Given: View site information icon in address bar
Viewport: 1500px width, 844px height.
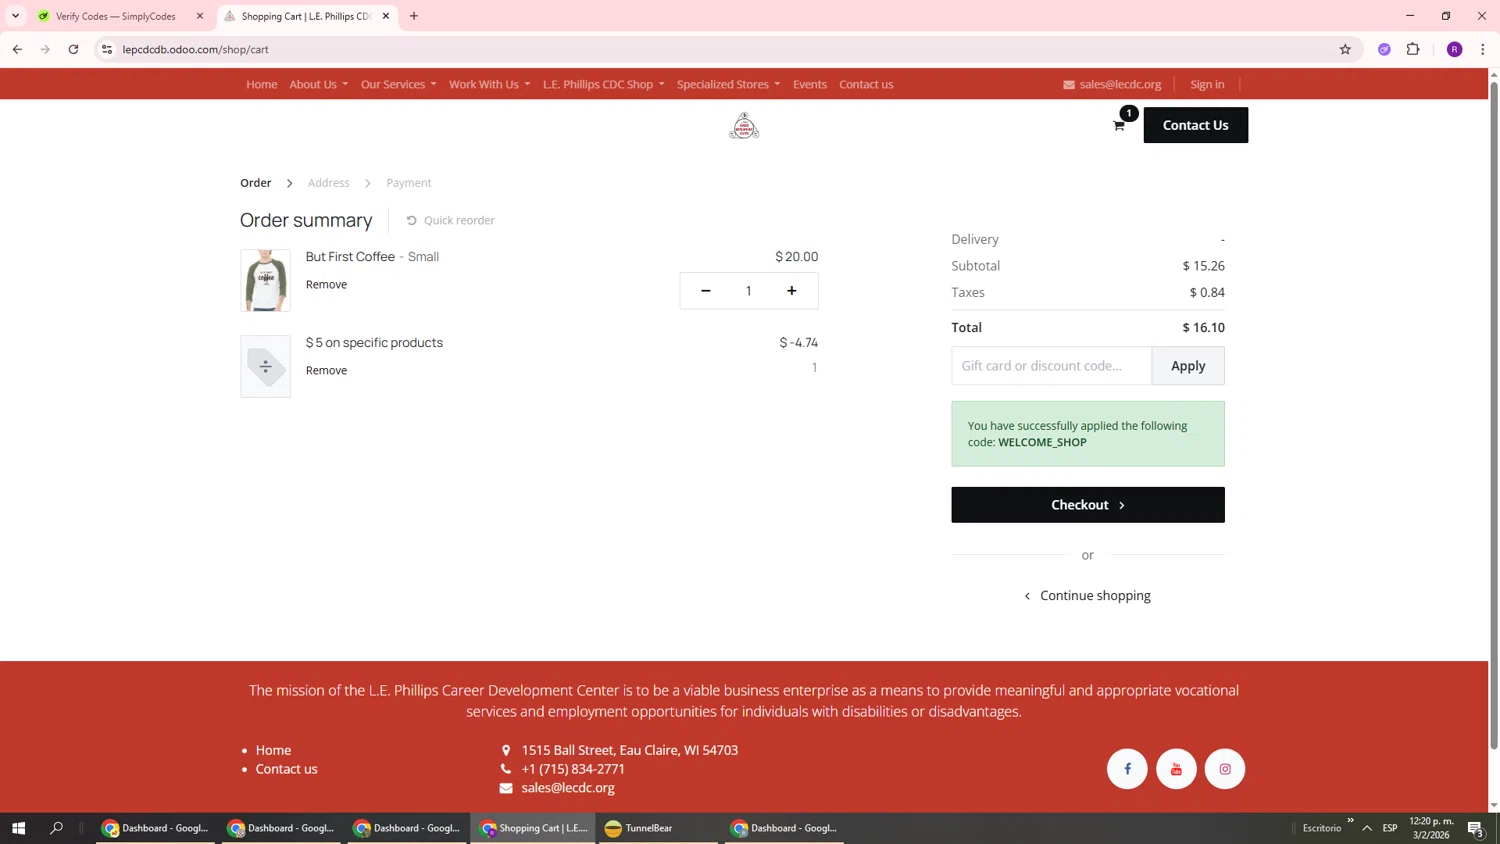Looking at the screenshot, I should tap(107, 49).
